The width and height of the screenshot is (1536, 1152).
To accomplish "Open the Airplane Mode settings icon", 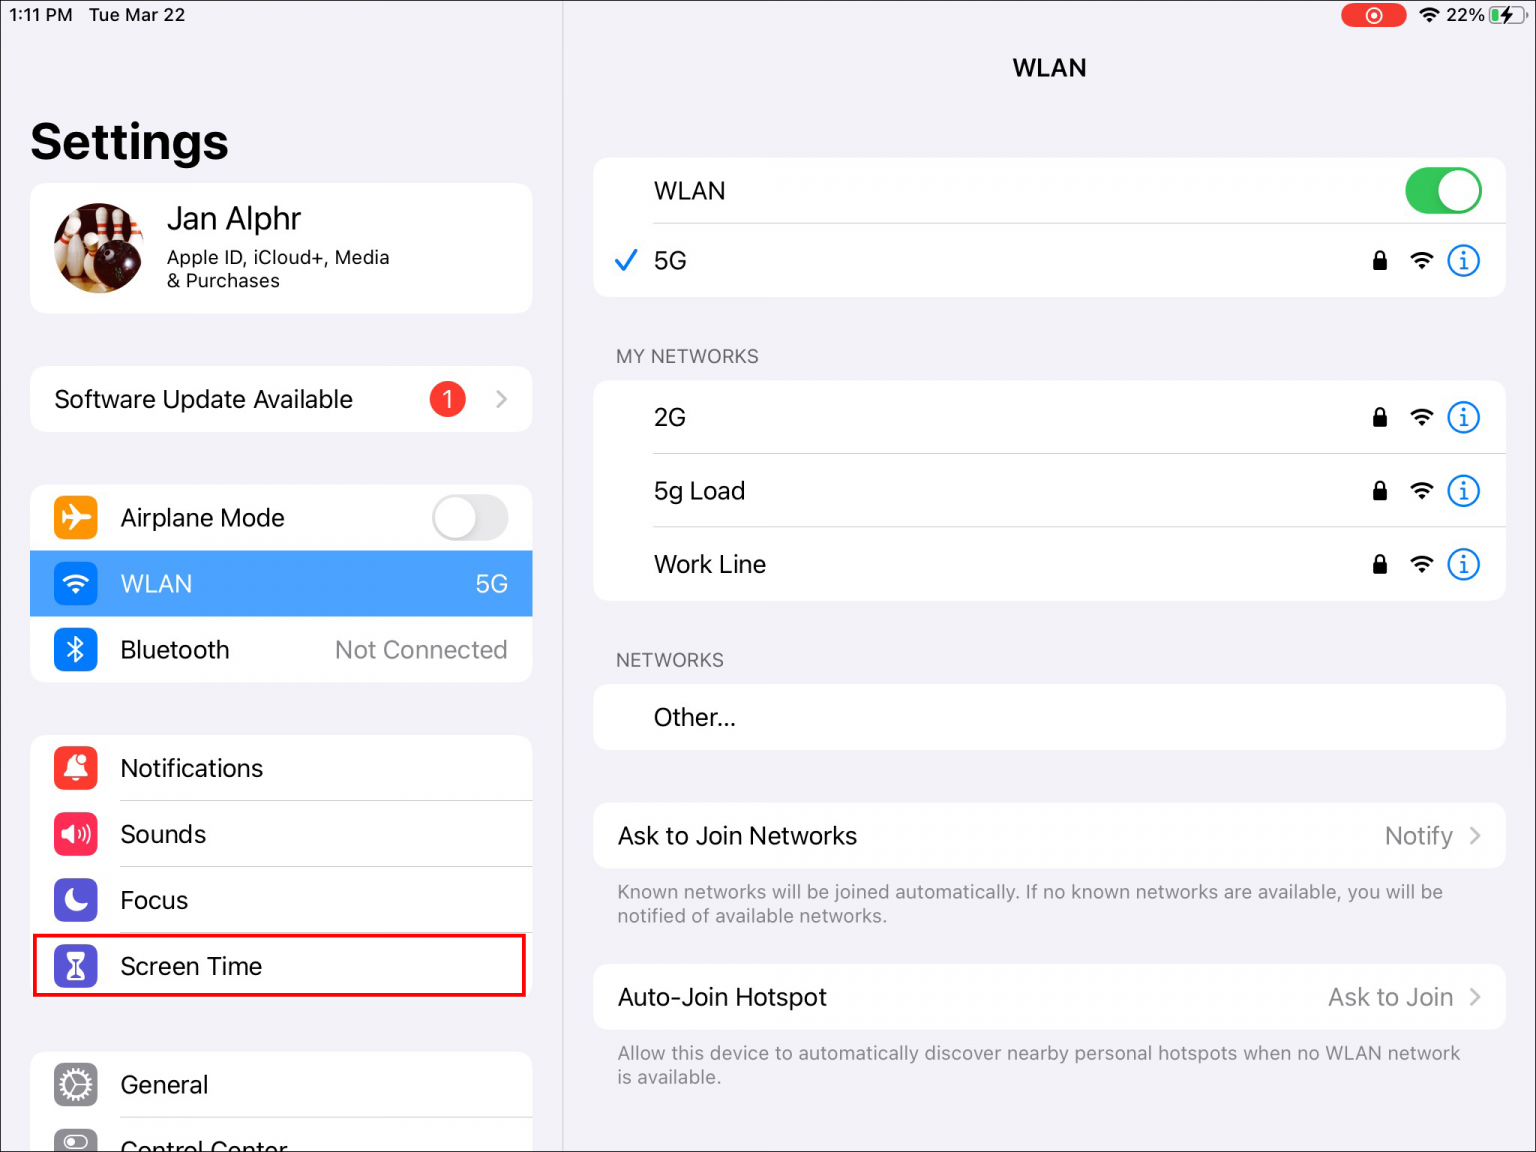I will pyautogui.click(x=75, y=517).
